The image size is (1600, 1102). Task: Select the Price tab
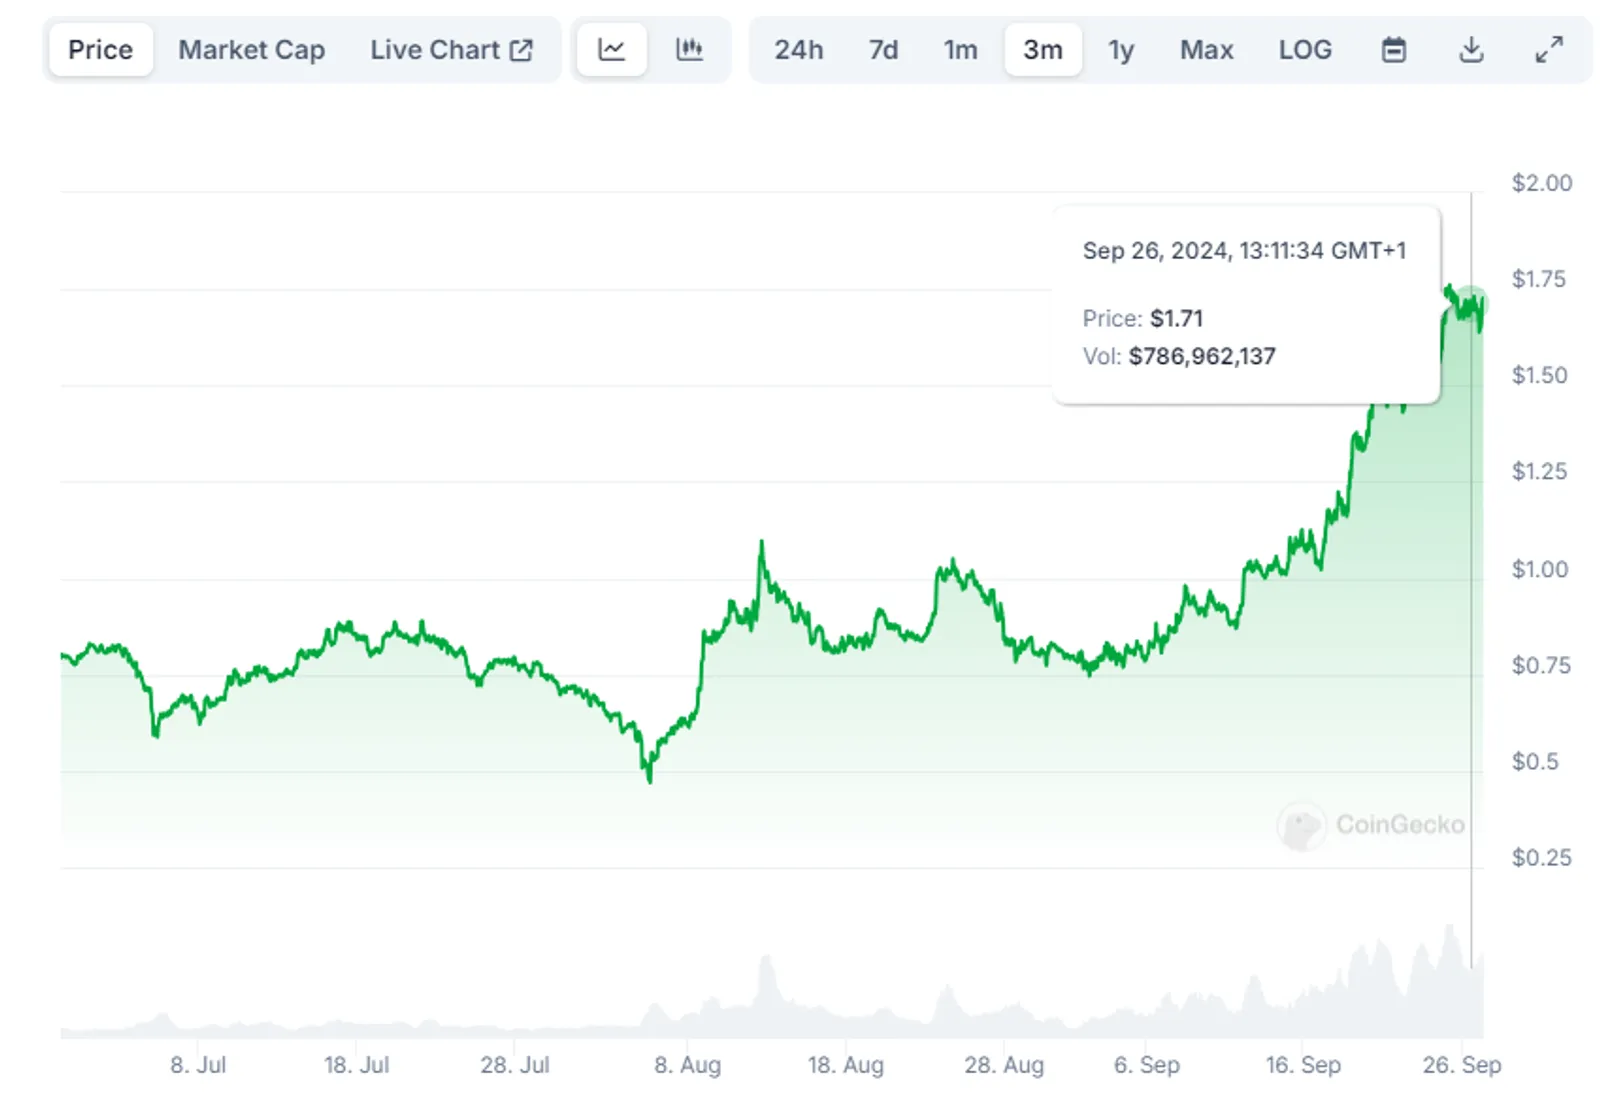click(101, 49)
